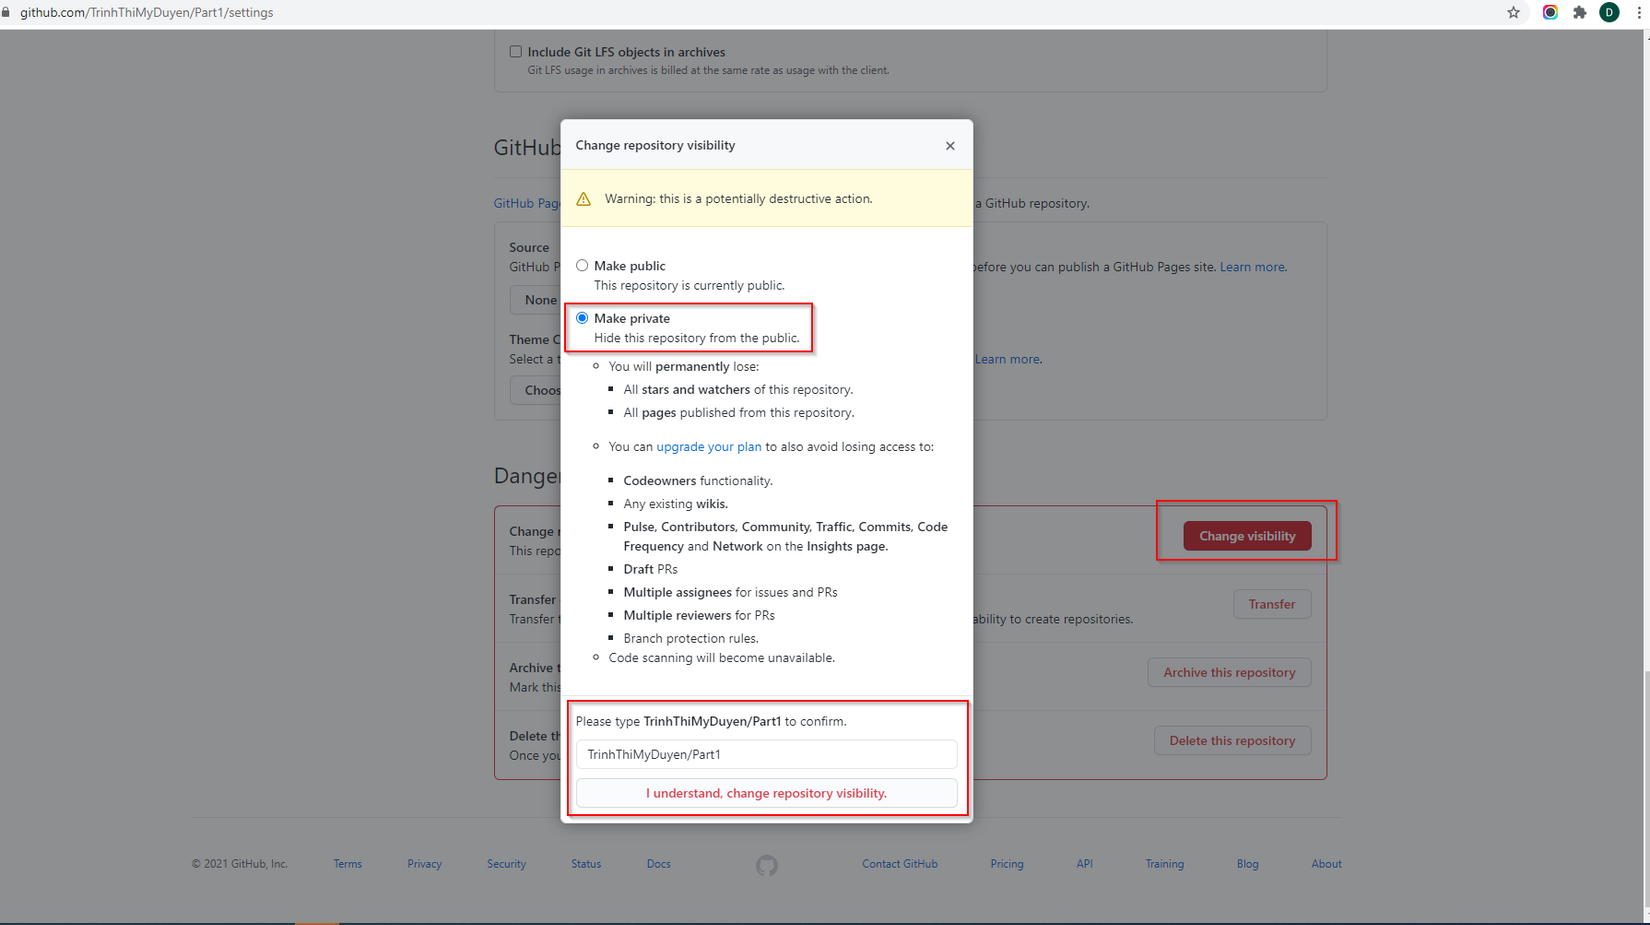Image resolution: width=1650 pixels, height=925 pixels.
Task: Open the Pricing footer link
Action: click(1007, 864)
